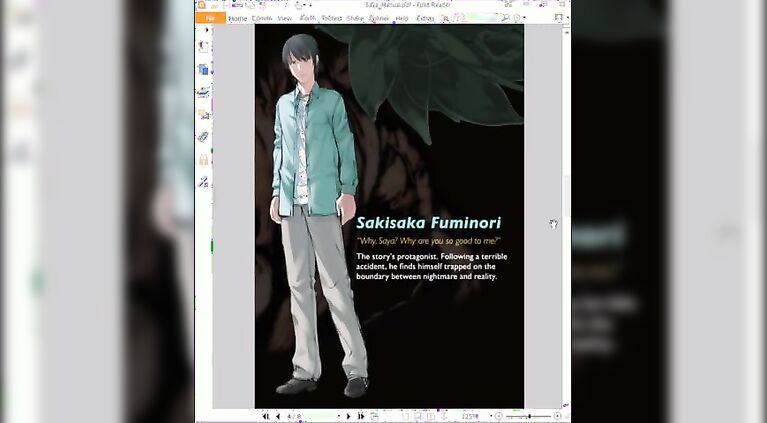Open the orange File menu
Viewport: 767px width, 423px height.
tap(210, 18)
